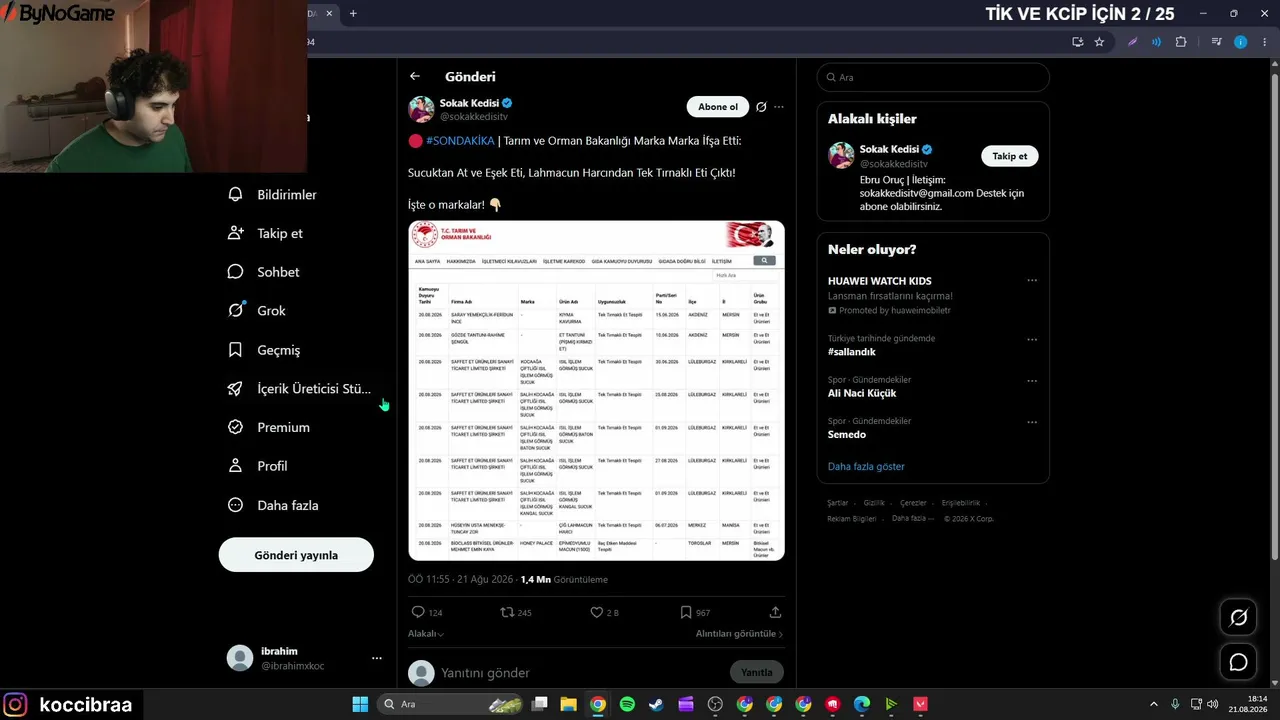Viewport: 1280px width, 720px height.
Task: Open the Semedo trending topic
Action: [847, 435]
